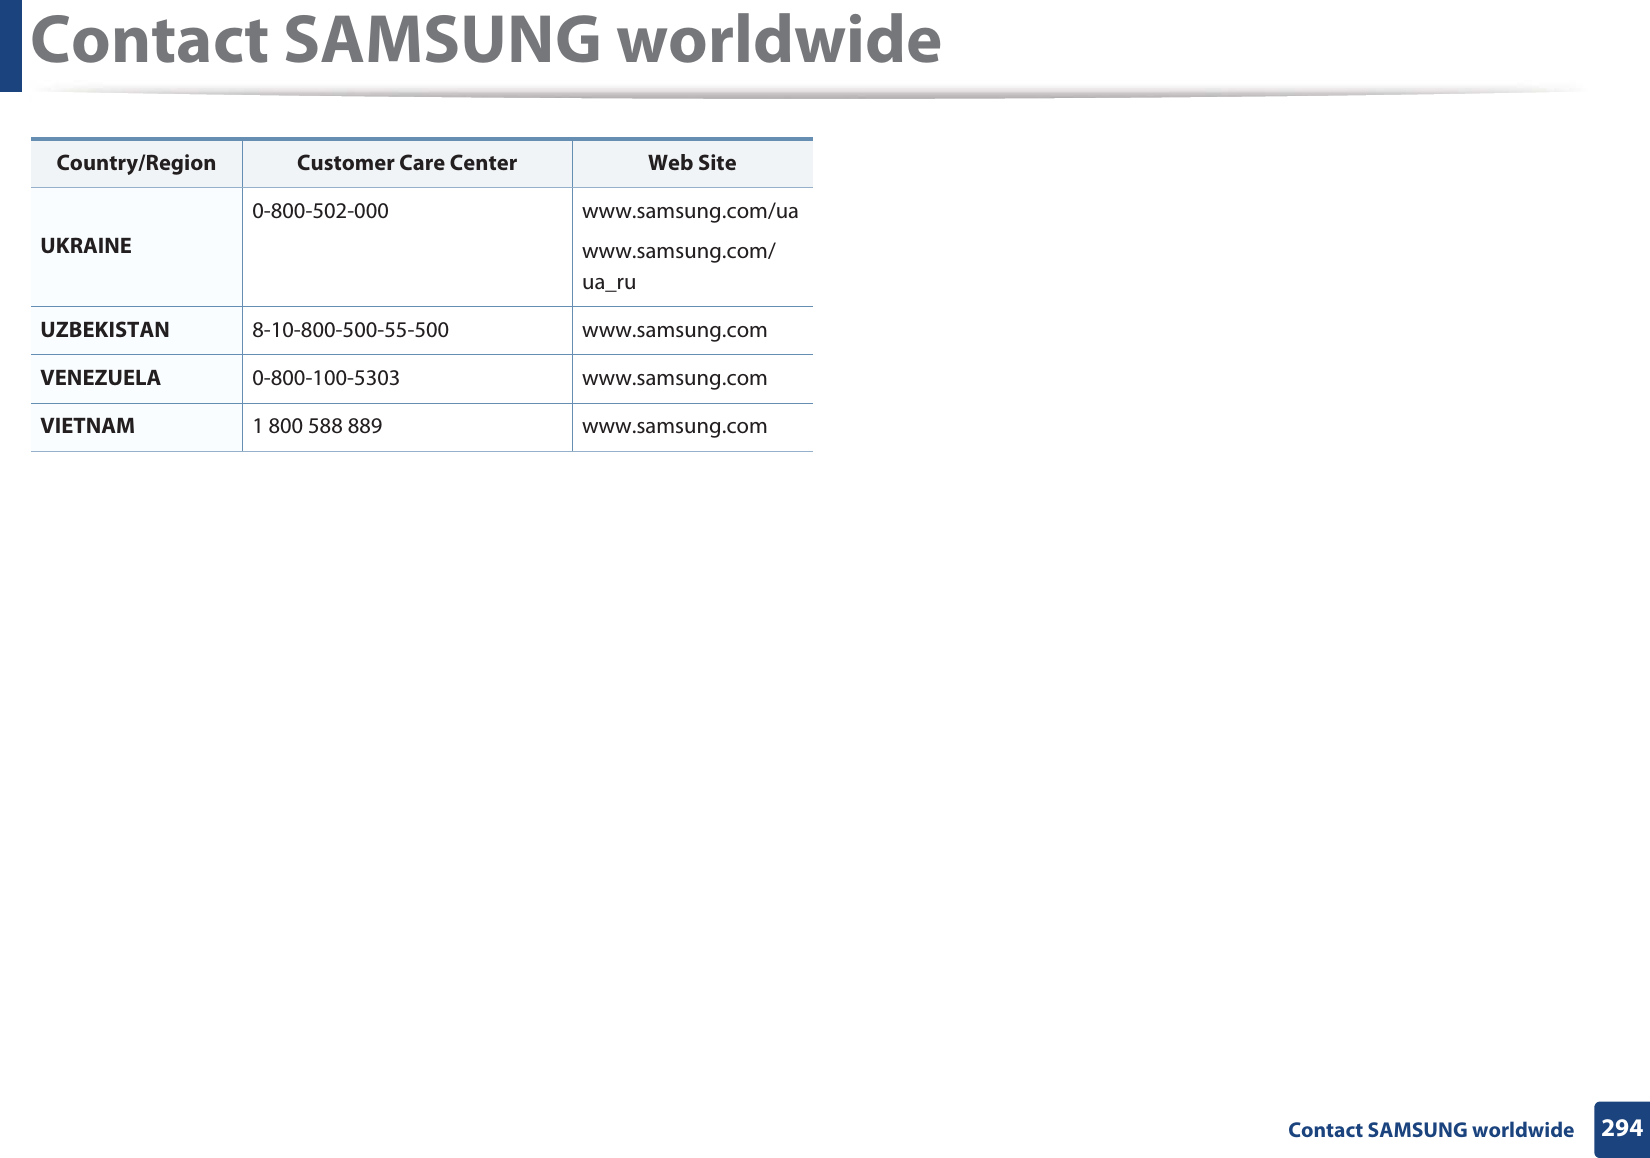Viewport: 1650px width, 1158px height.
Task: Follow the Venezuela www.samsung.com link
Action: [674, 378]
